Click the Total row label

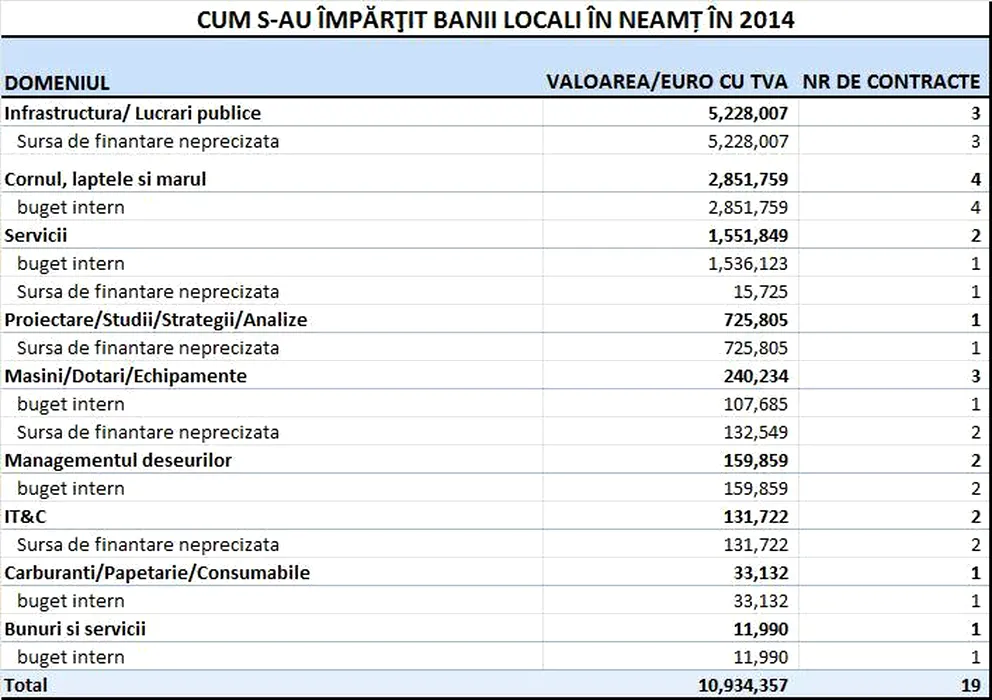click(26, 685)
